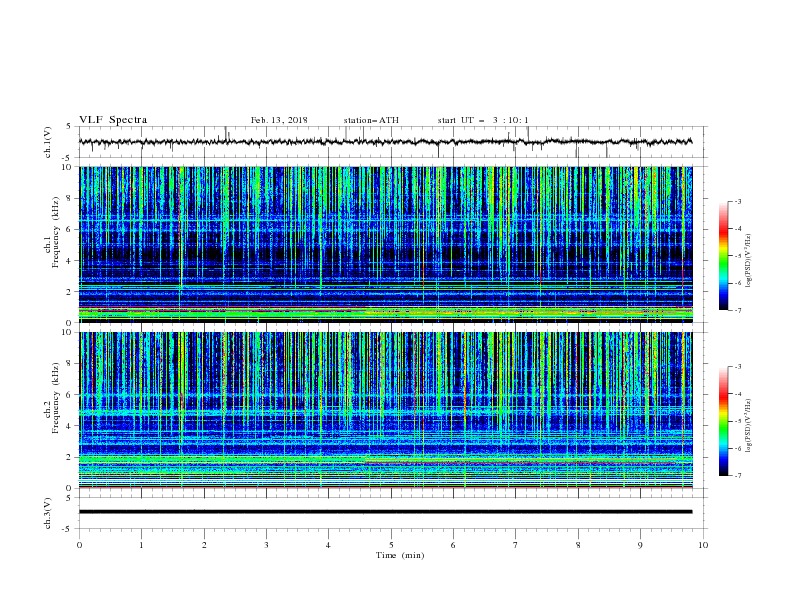792x612 pixels.
Task: Click the "-7" label on ch.1 colorbar
Action: pyautogui.click(x=737, y=310)
